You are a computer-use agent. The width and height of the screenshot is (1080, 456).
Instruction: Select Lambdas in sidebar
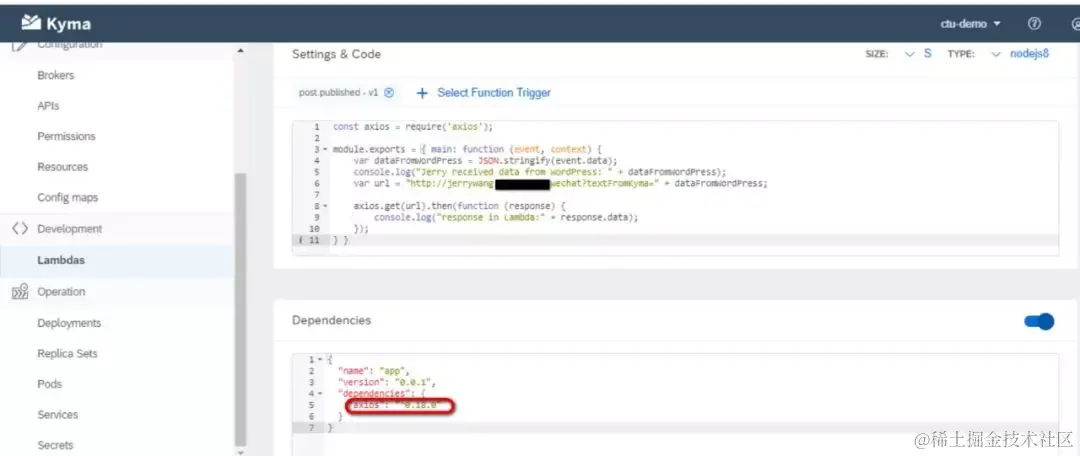click(61, 260)
